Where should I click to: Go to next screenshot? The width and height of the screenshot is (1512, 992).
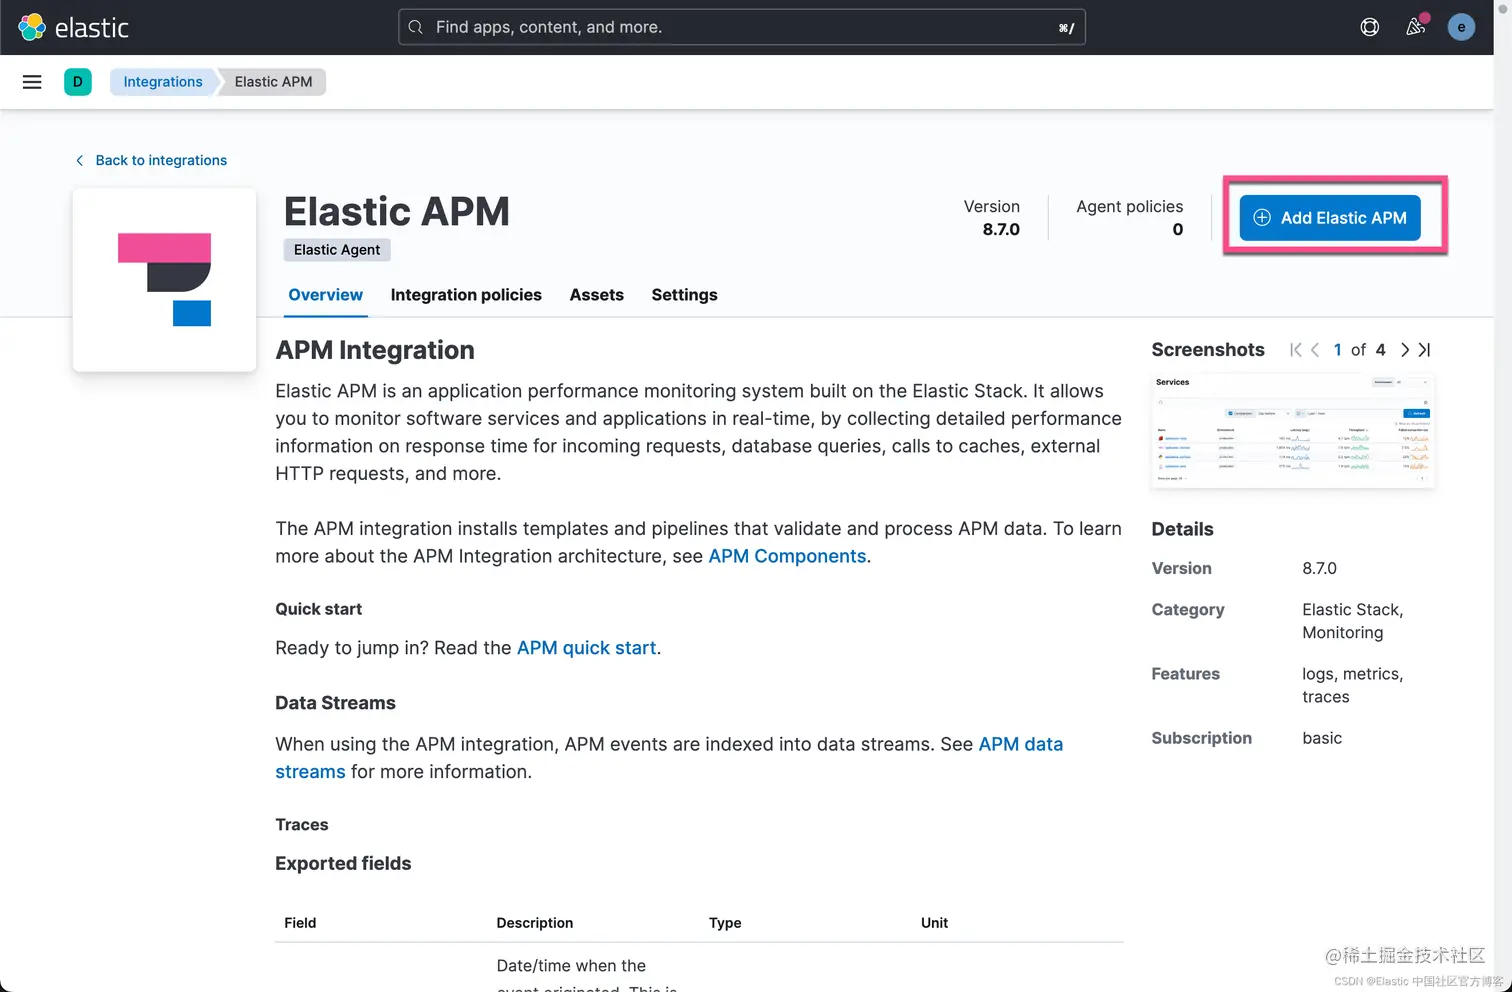[x=1405, y=350]
